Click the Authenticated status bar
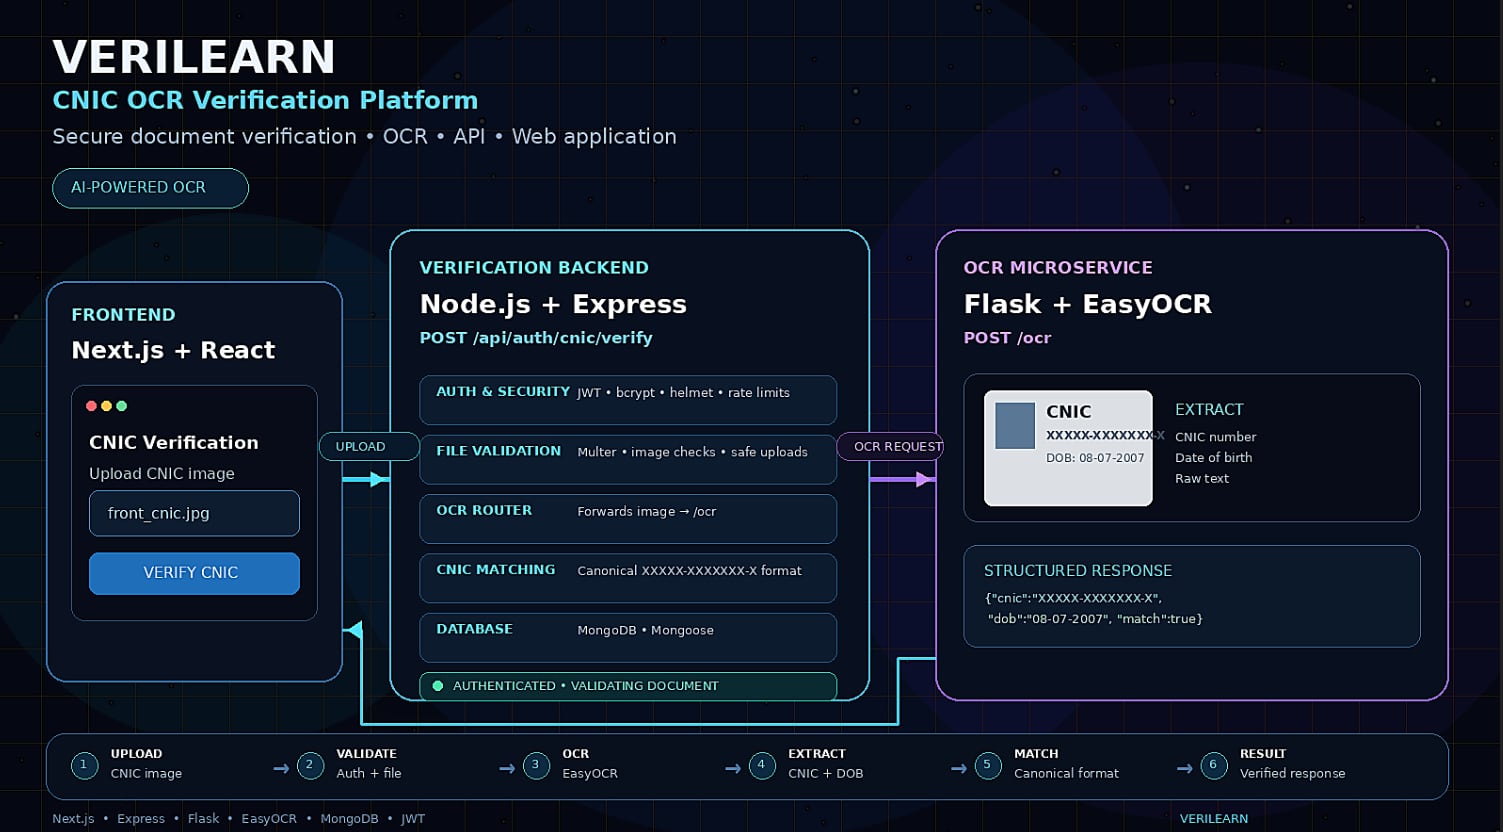1503x832 pixels. (x=628, y=686)
